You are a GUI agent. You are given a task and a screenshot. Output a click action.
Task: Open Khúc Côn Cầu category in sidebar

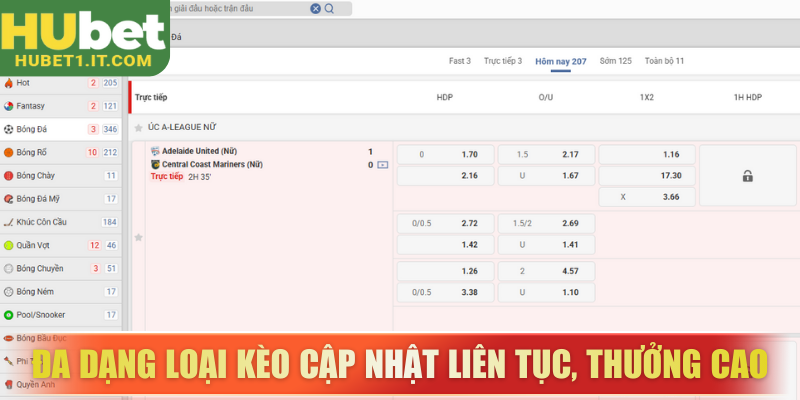(x=61, y=222)
